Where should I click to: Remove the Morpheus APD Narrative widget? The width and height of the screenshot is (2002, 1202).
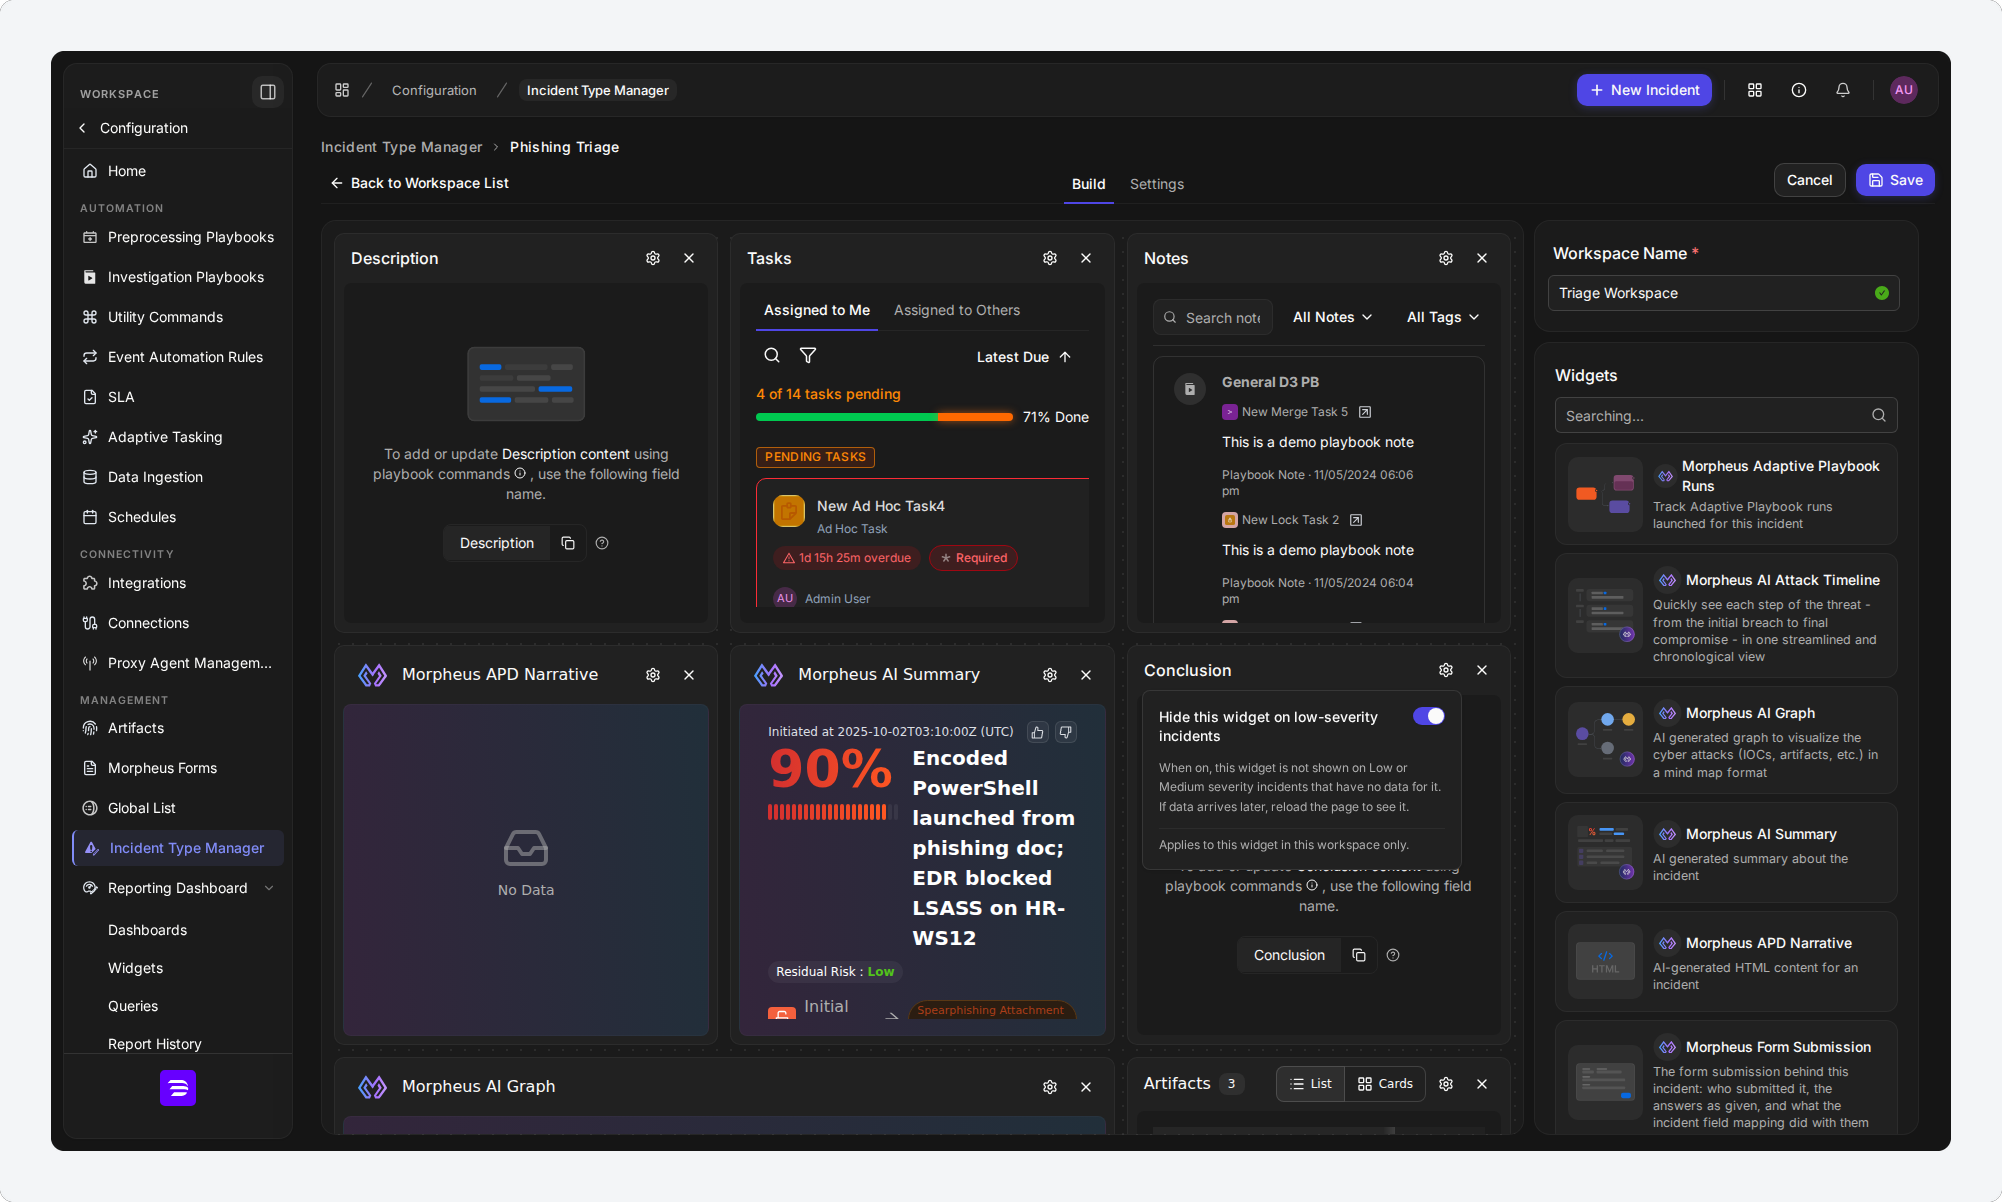(x=689, y=675)
